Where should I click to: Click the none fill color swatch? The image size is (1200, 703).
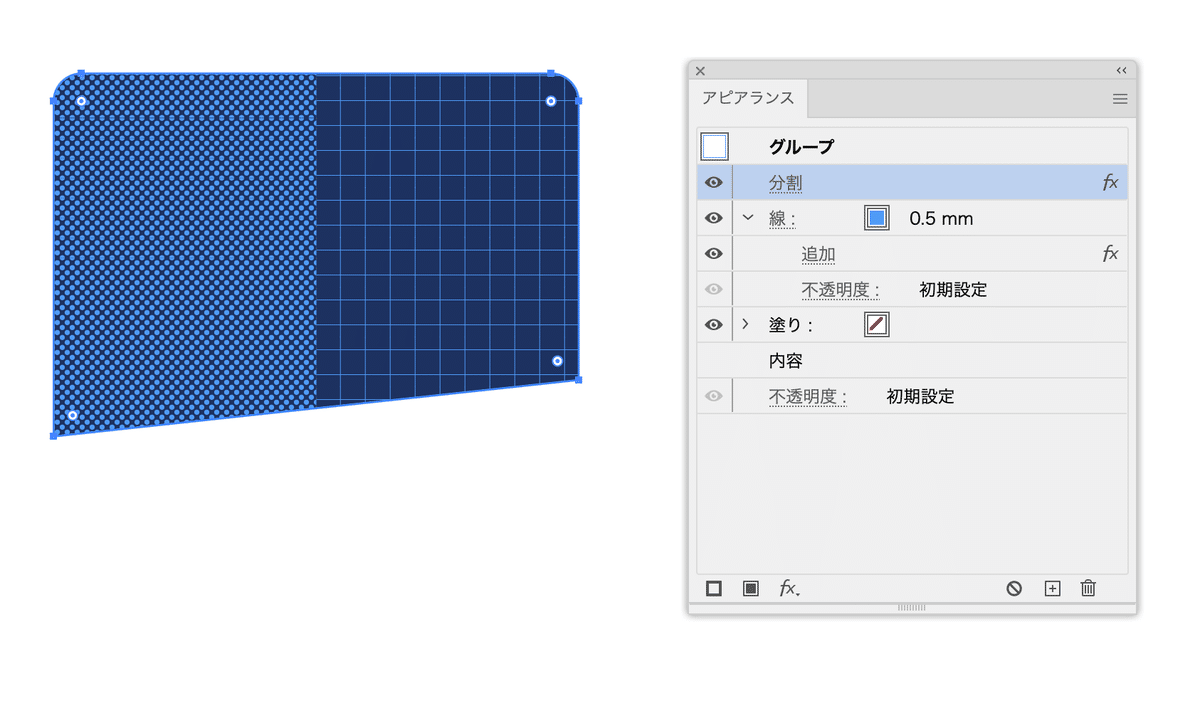[877, 325]
